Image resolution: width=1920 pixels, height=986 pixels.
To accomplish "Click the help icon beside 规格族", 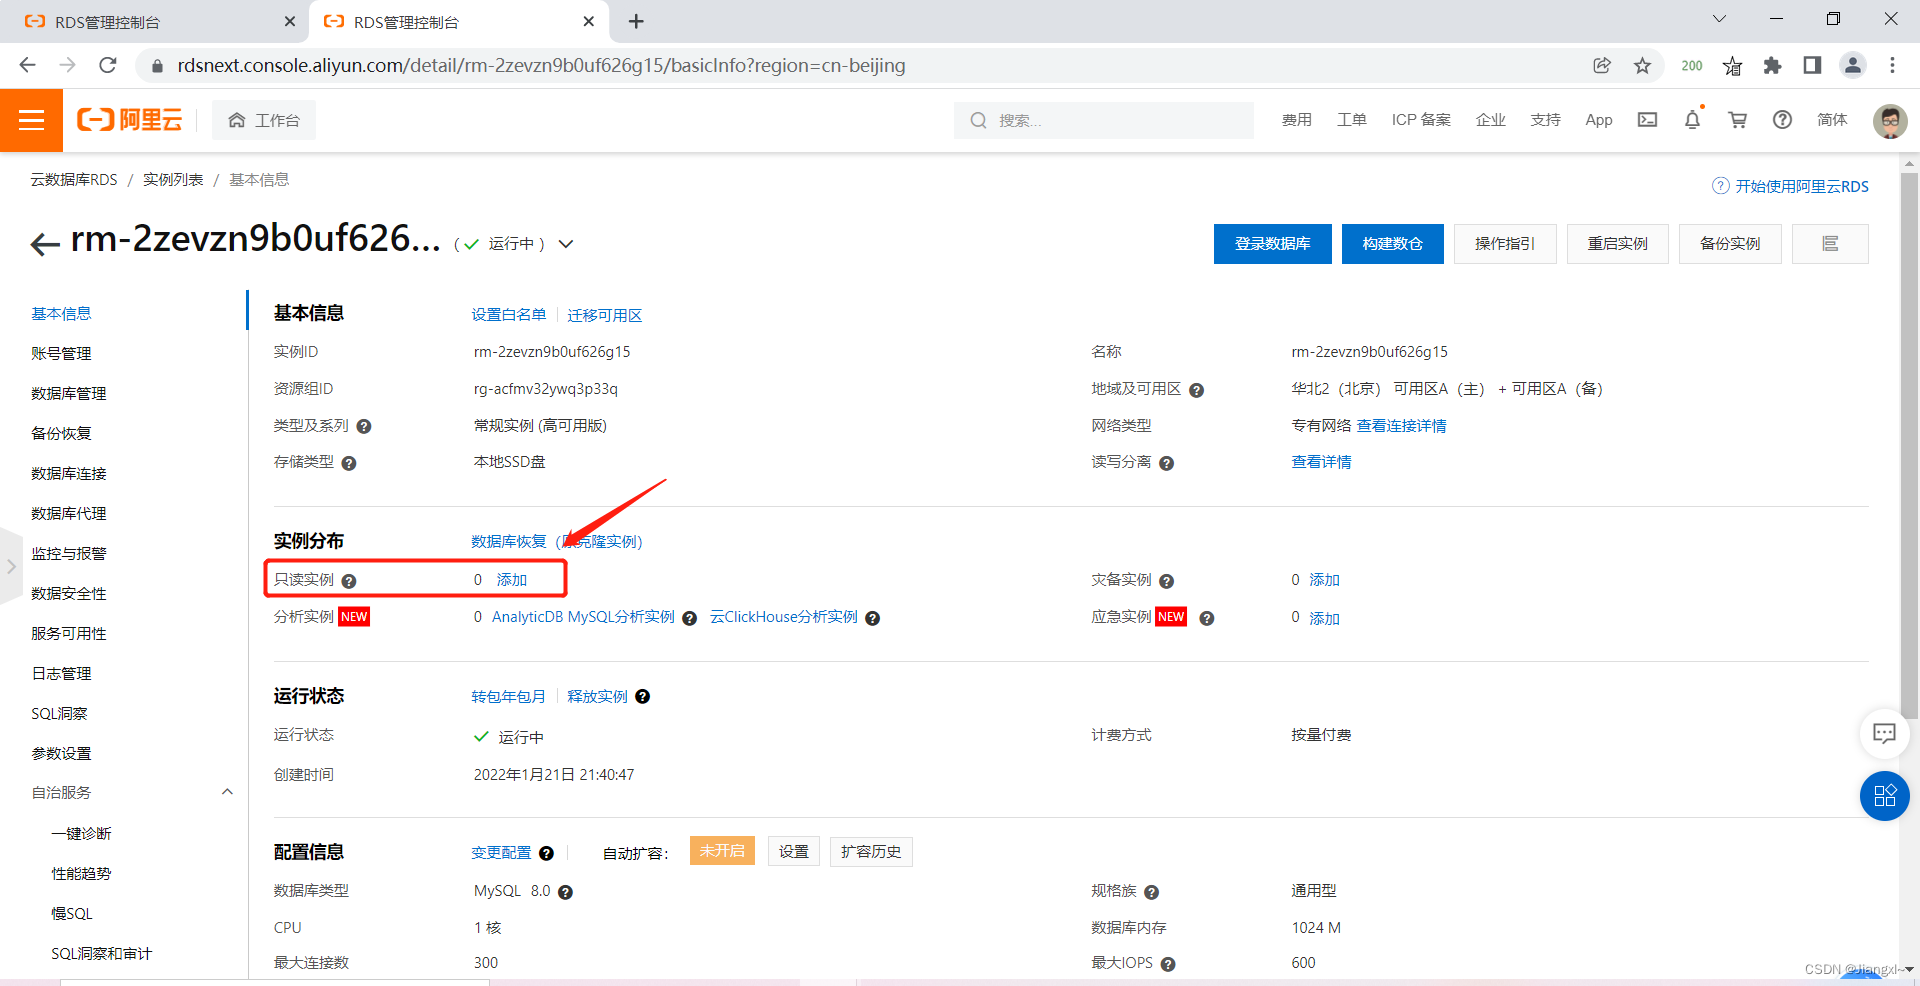I will coord(1151,892).
